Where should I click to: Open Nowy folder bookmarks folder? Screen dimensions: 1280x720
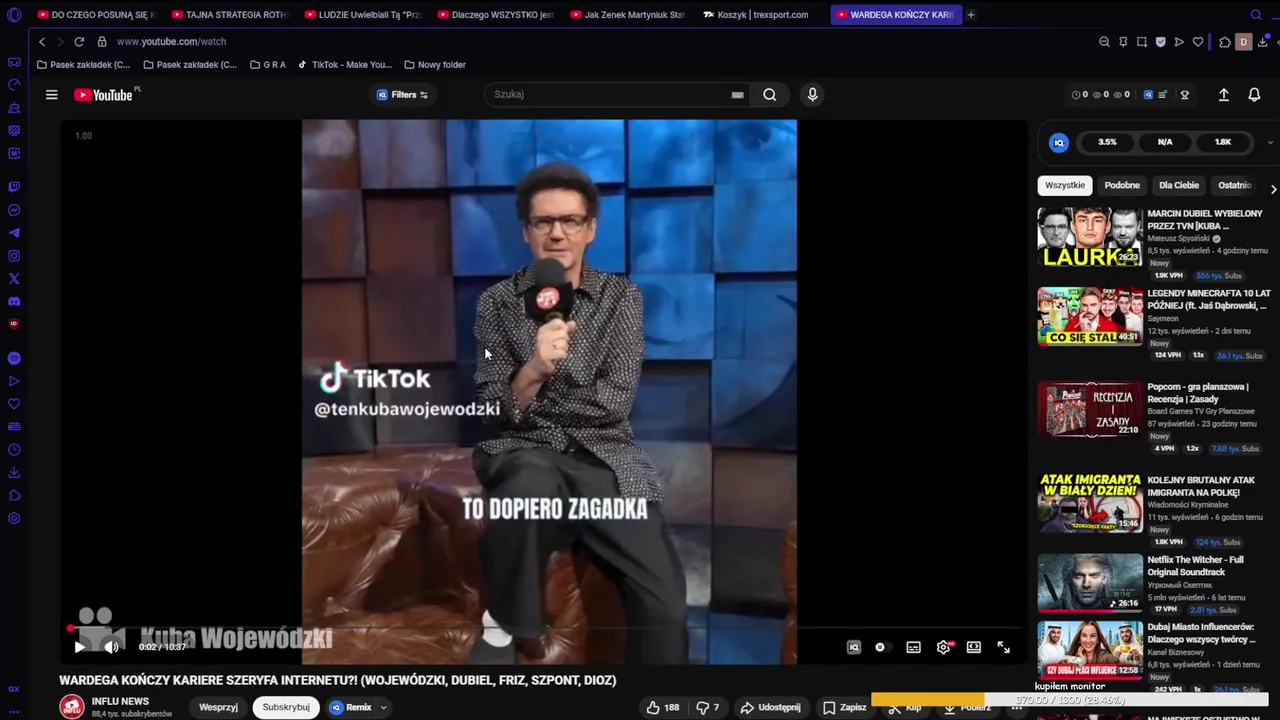pyautogui.click(x=435, y=65)
